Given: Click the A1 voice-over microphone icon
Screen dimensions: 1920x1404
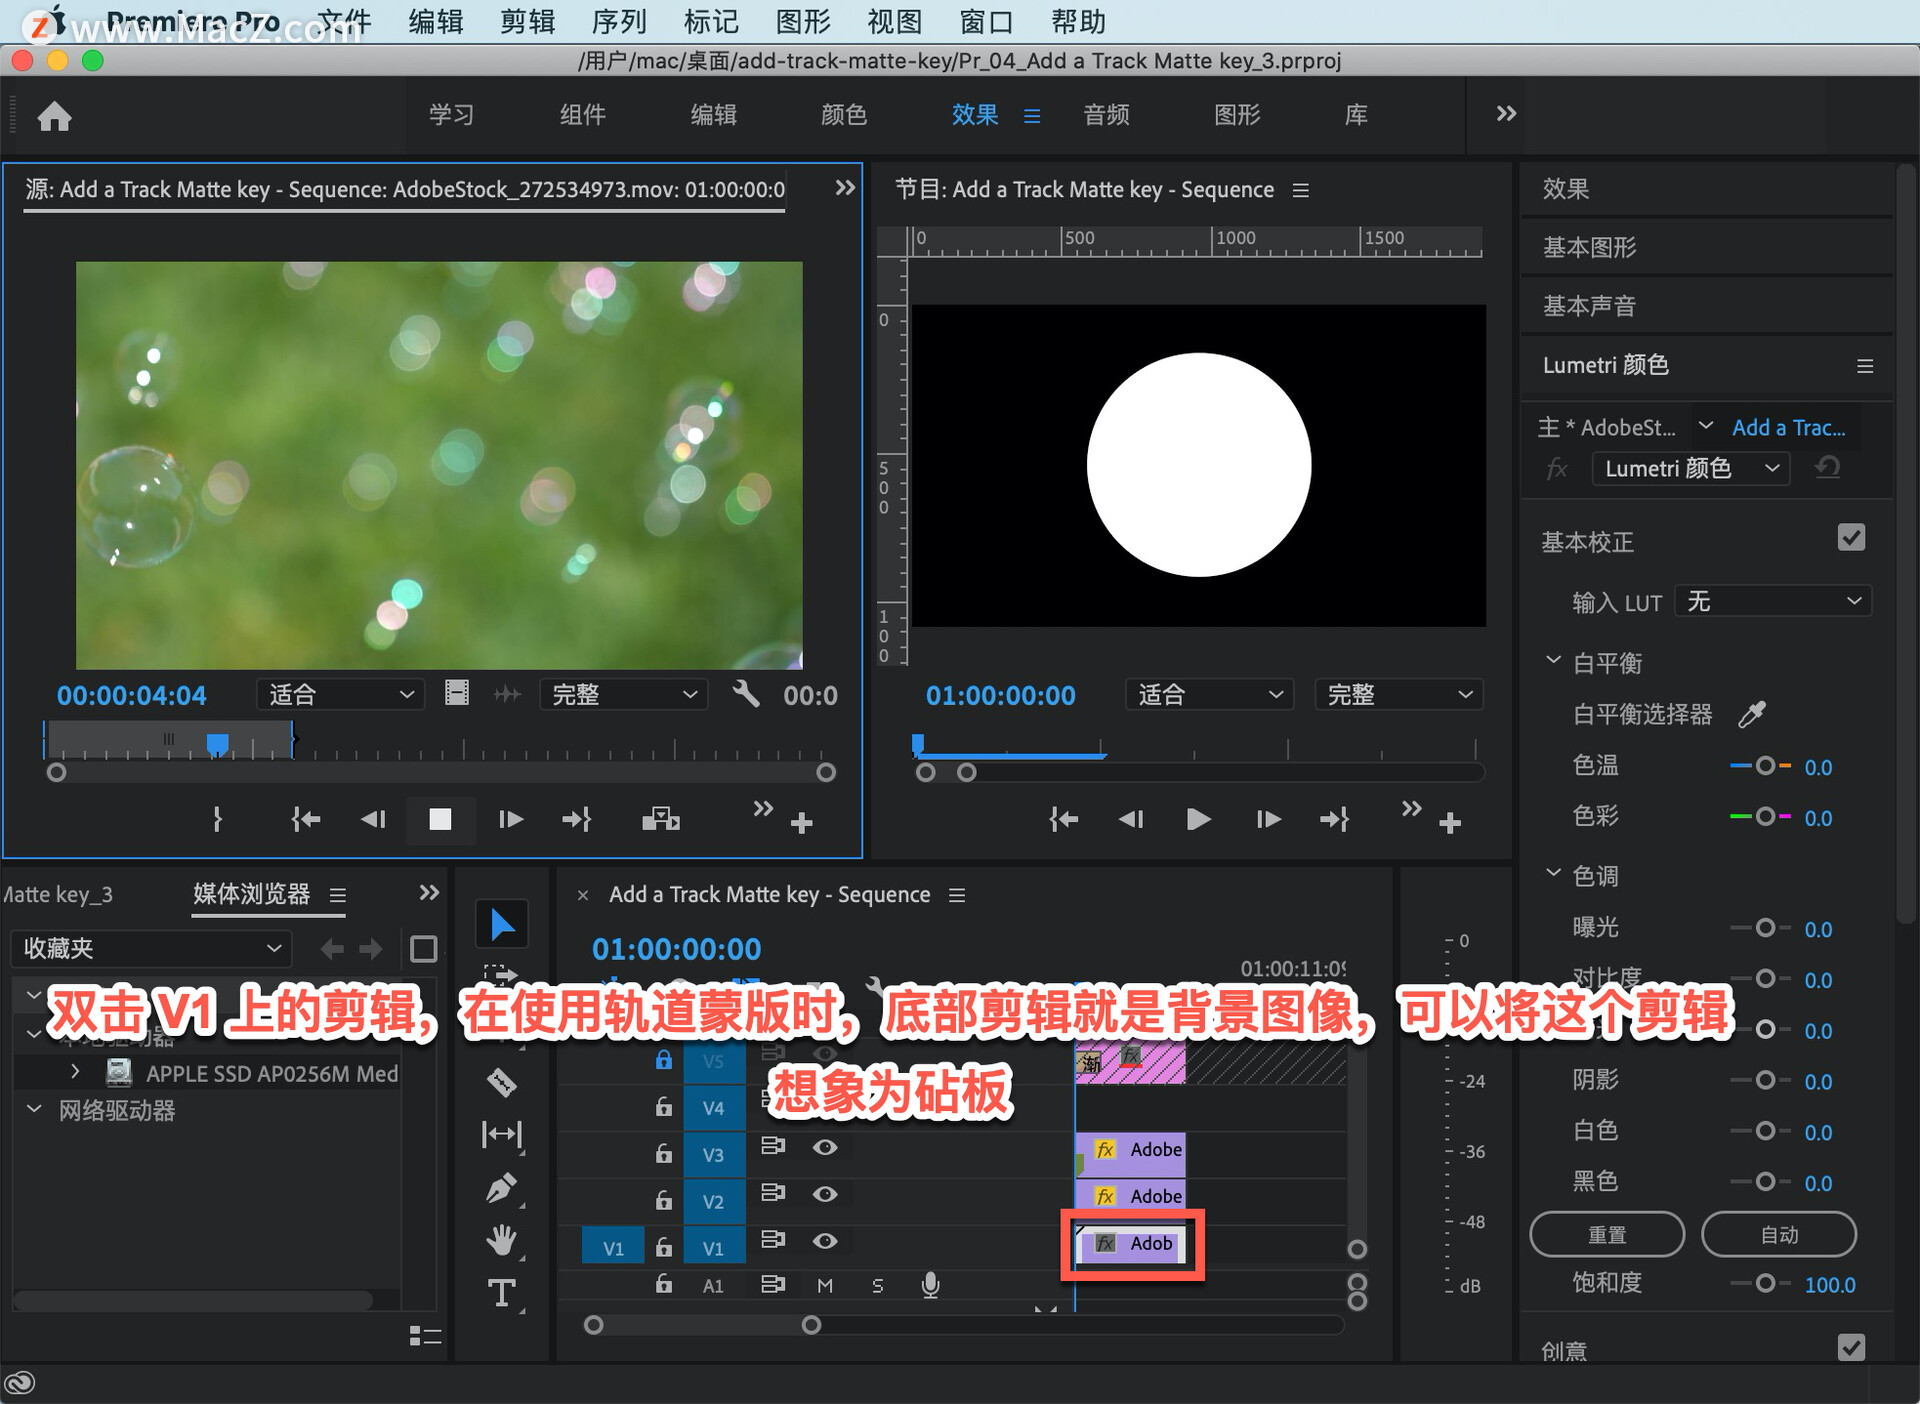Looking at the screenshot, I should point(930,1285).
